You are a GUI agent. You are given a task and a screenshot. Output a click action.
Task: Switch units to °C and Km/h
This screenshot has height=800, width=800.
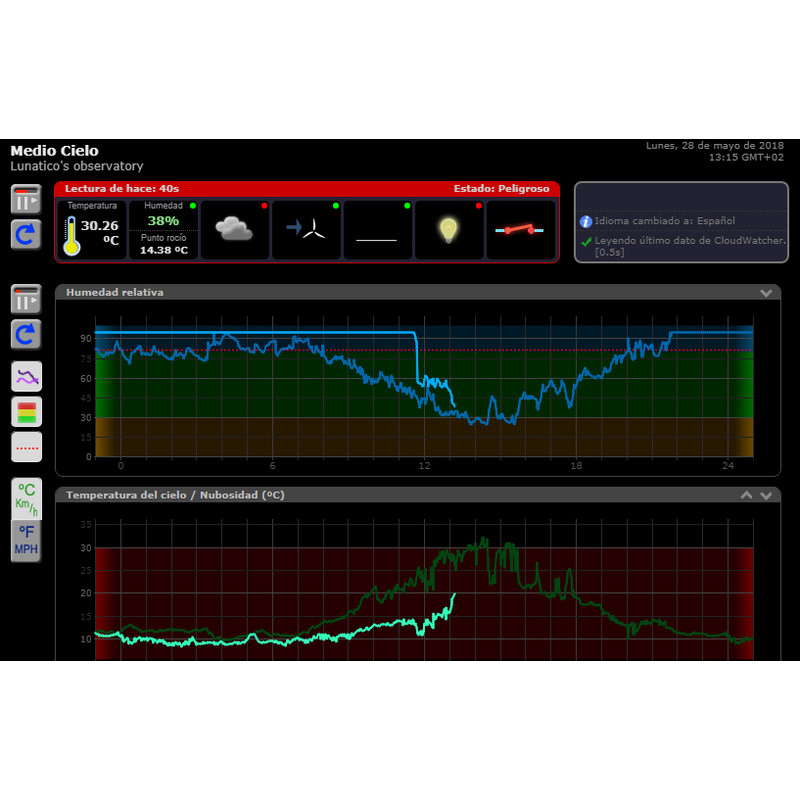26,496
